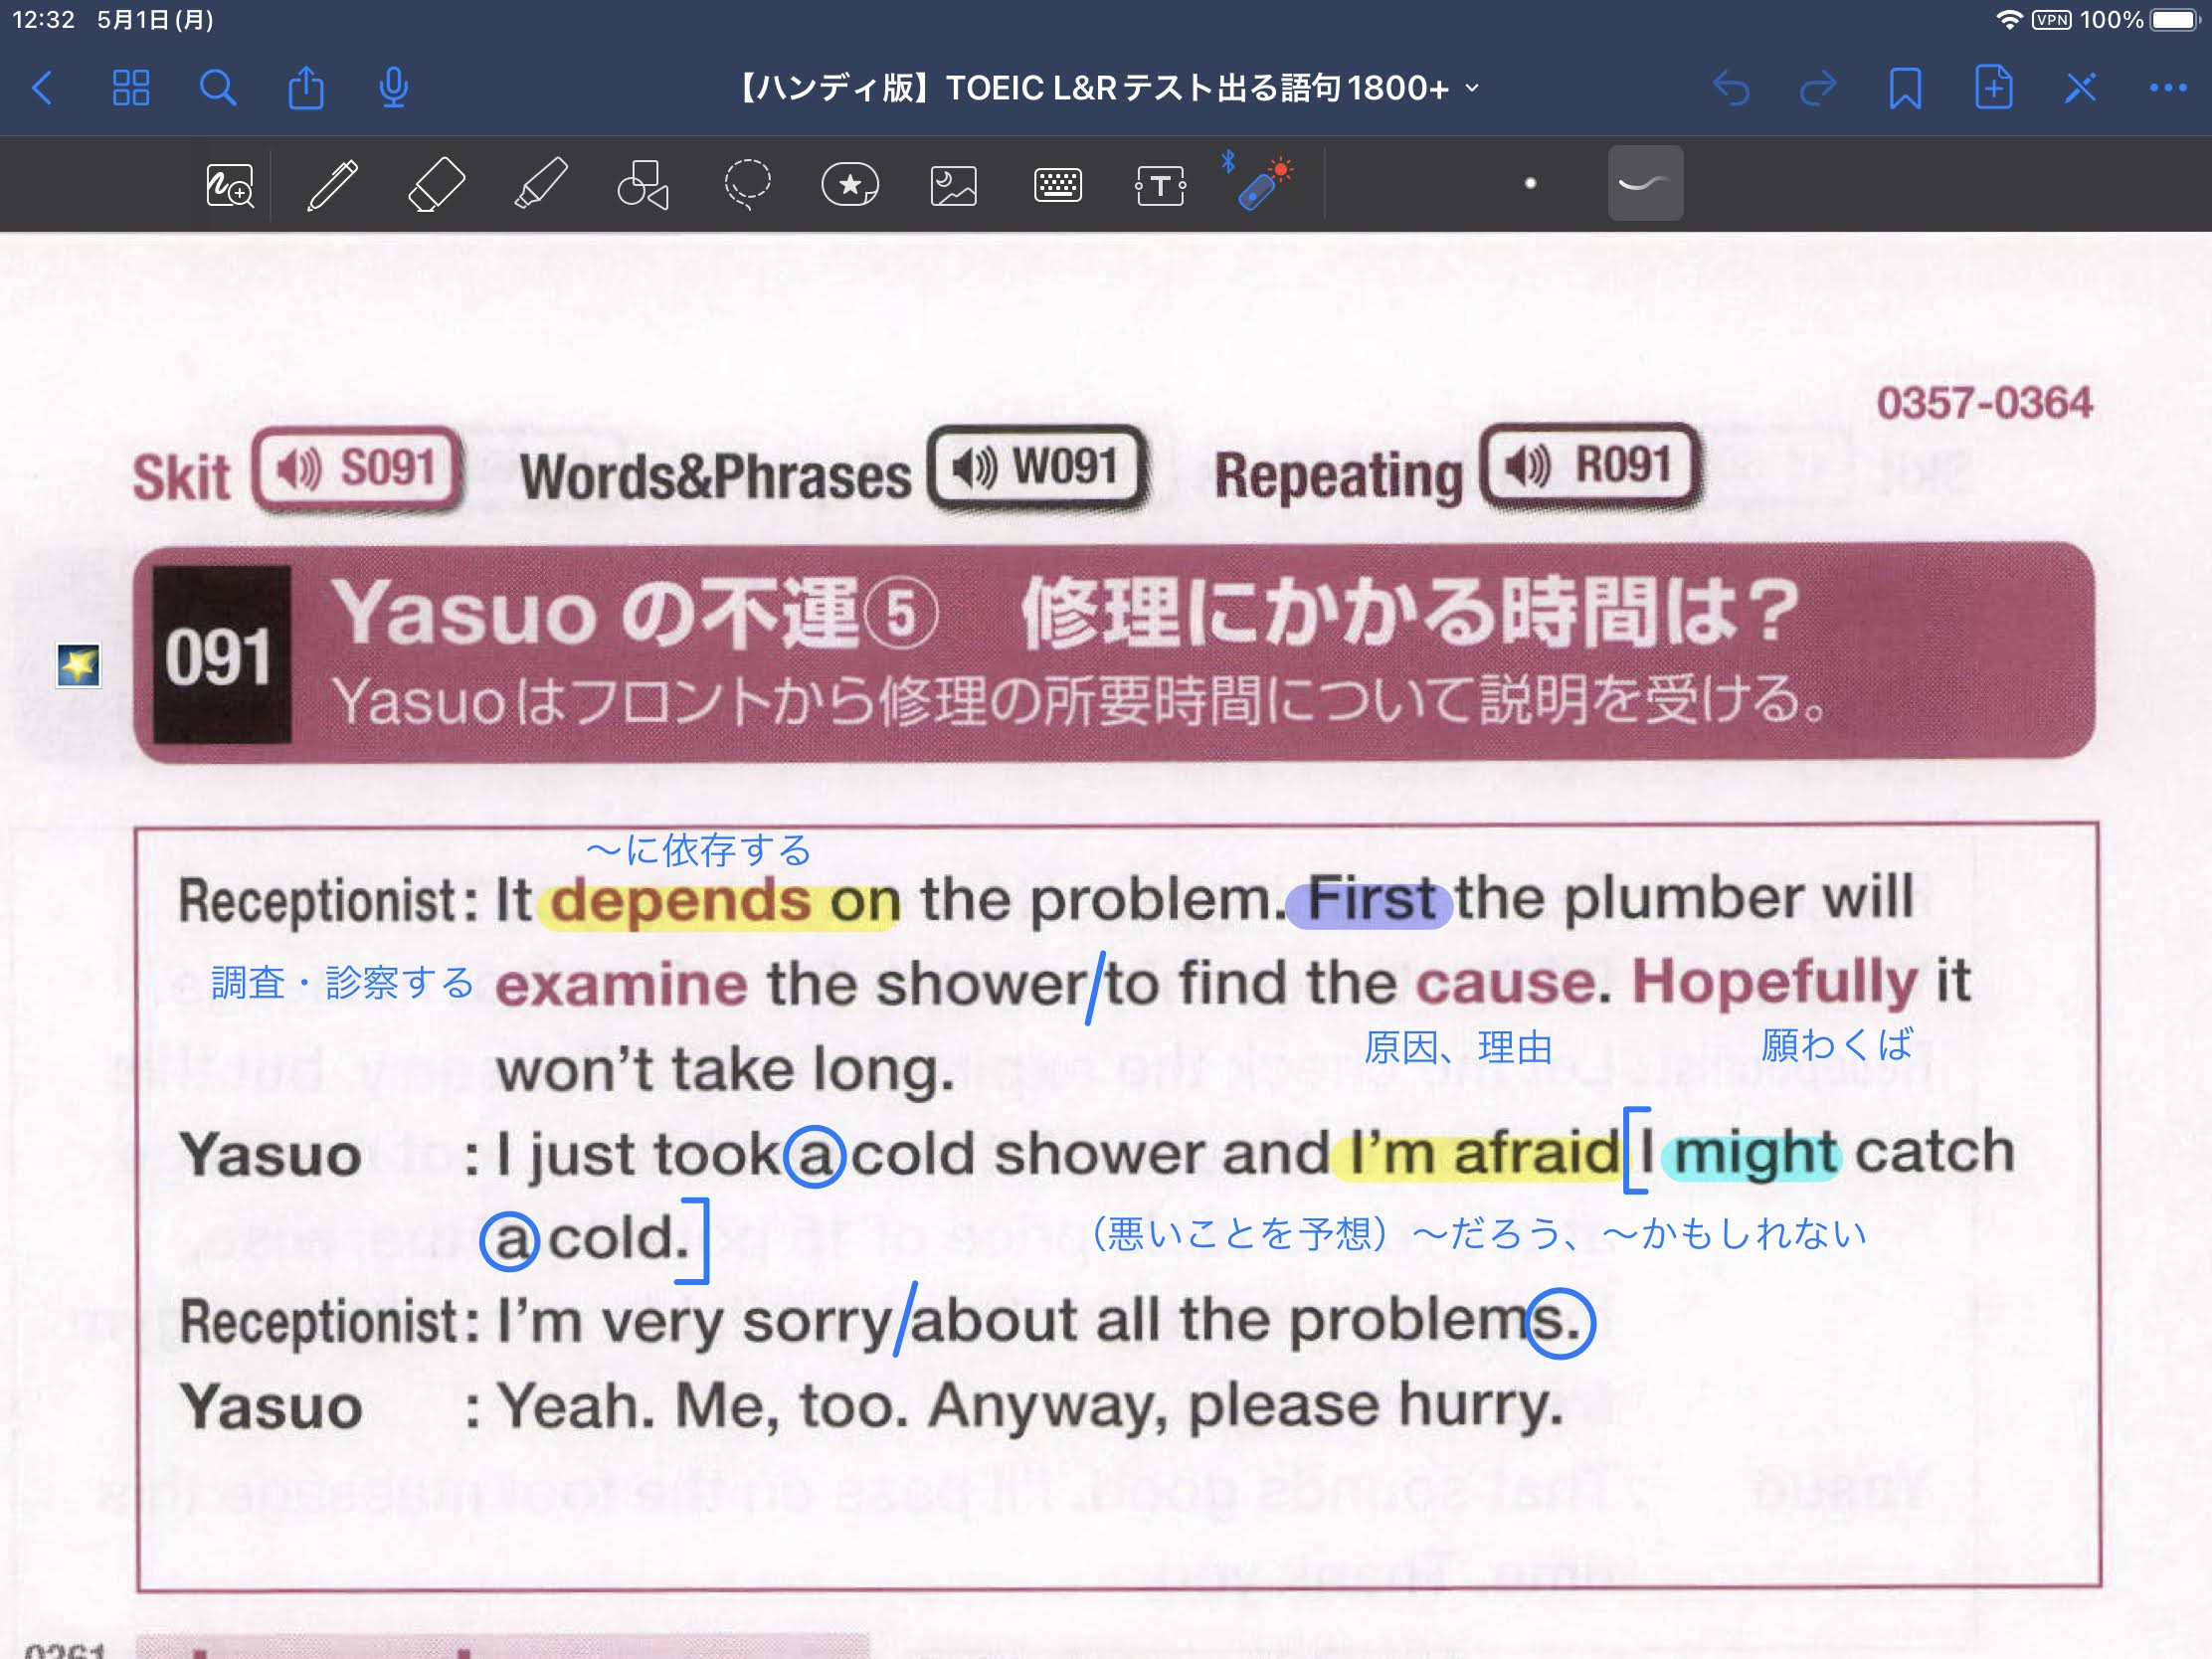Bookmark this page
The height and width of the screenshot is (1659, 2212).
click(1905, 88)
